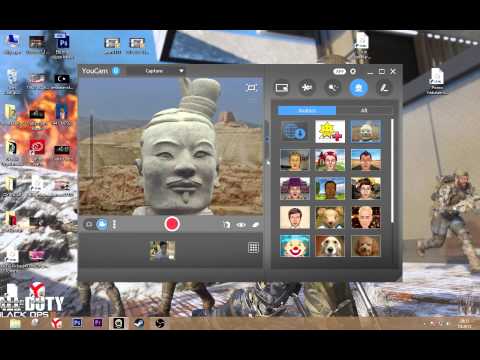Click the full-screen icon on camera preview
This screenshot has height=360, width=480.
[x=251, y=88]
